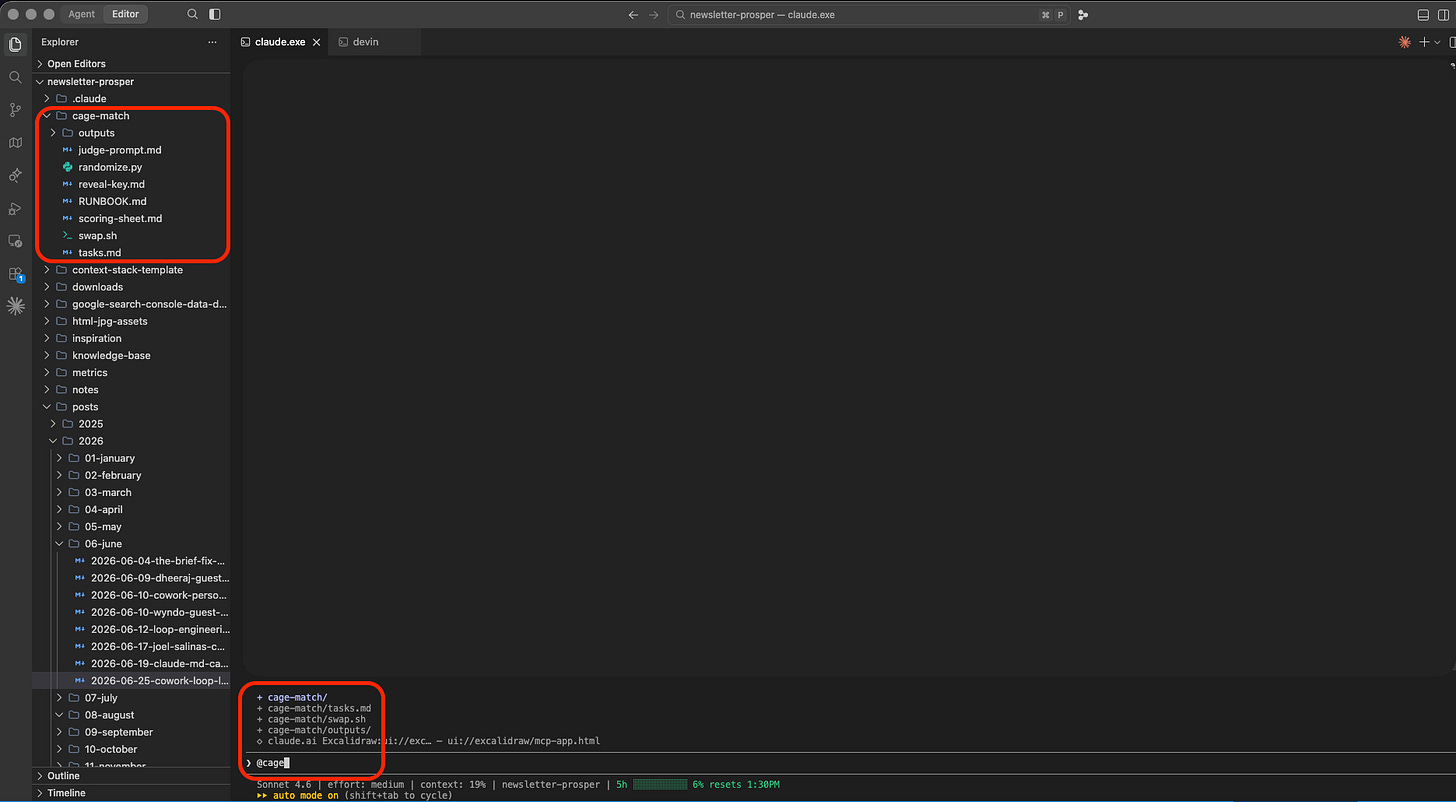The height and width of the screenshot is (802, 1456).
Task: Open the Search view in the activity bar
Action: pyautogui.click(x=15, y=77)
